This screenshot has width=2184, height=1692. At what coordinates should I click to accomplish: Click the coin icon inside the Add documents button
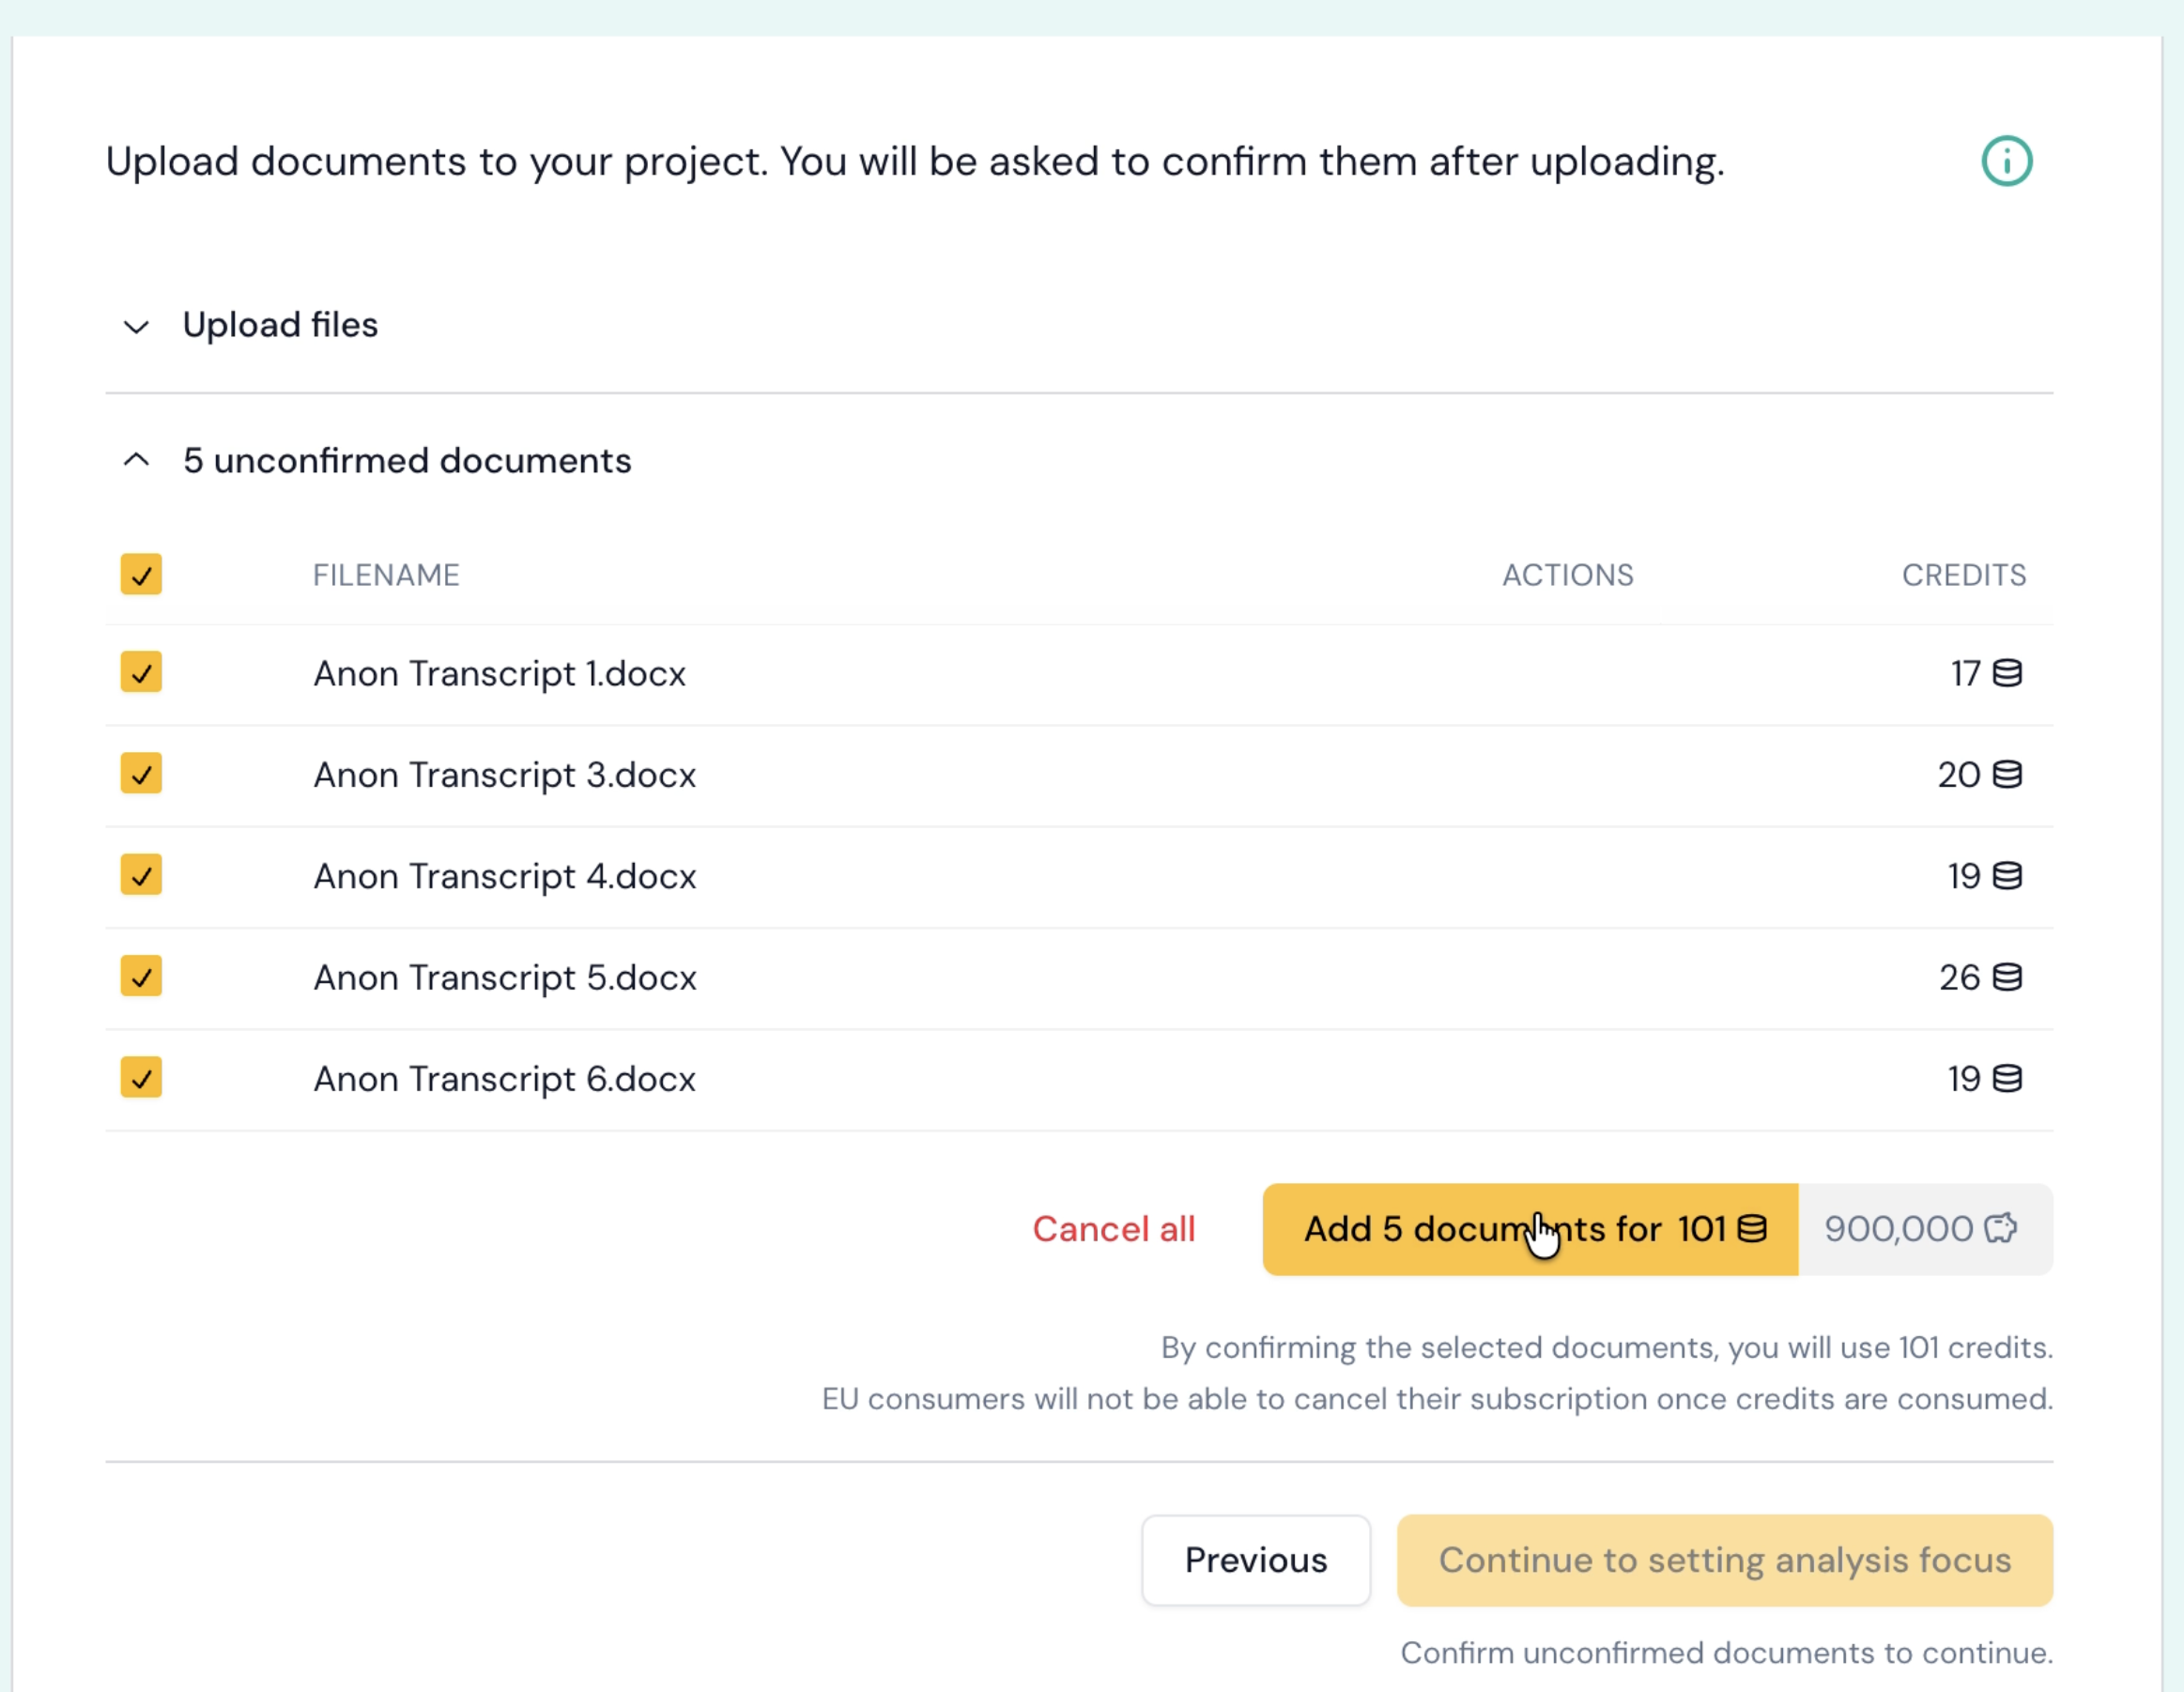(x=1750, y=1229)
